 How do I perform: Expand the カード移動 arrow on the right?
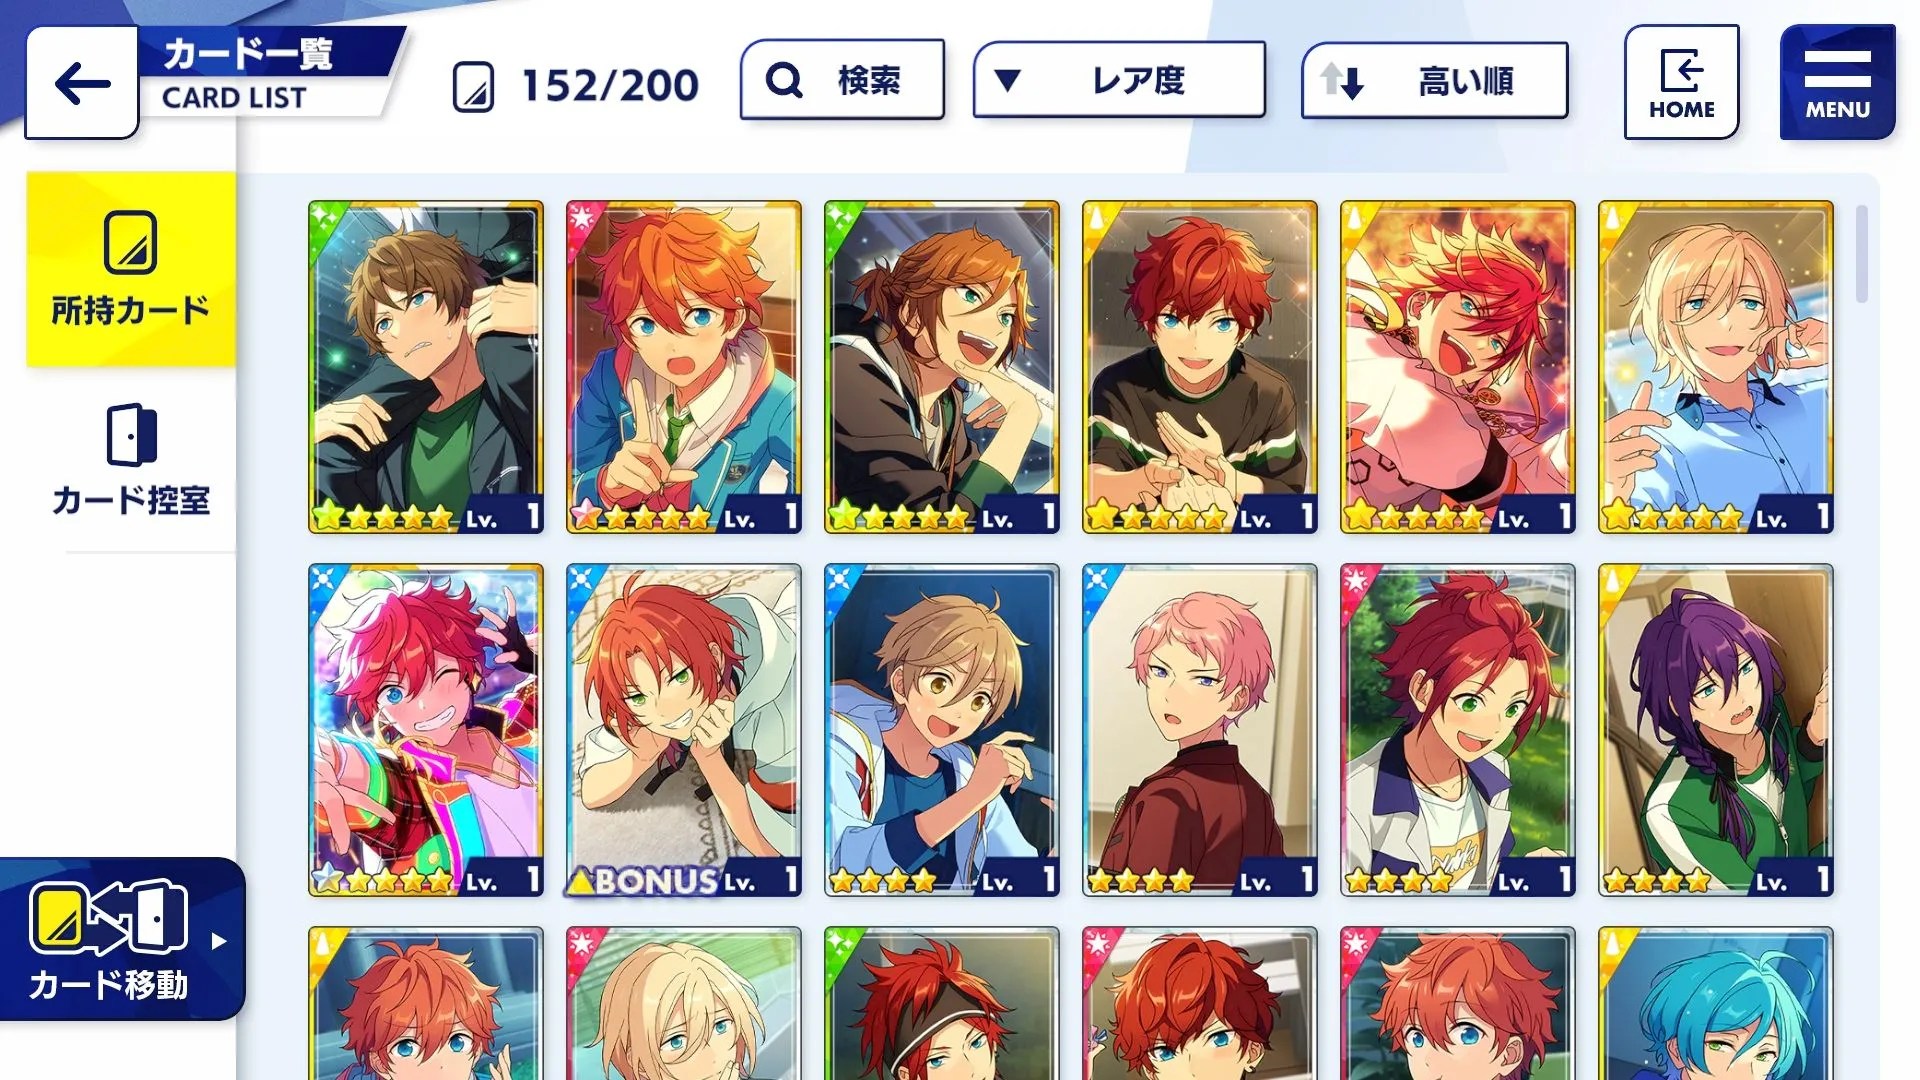pos(219,941)
